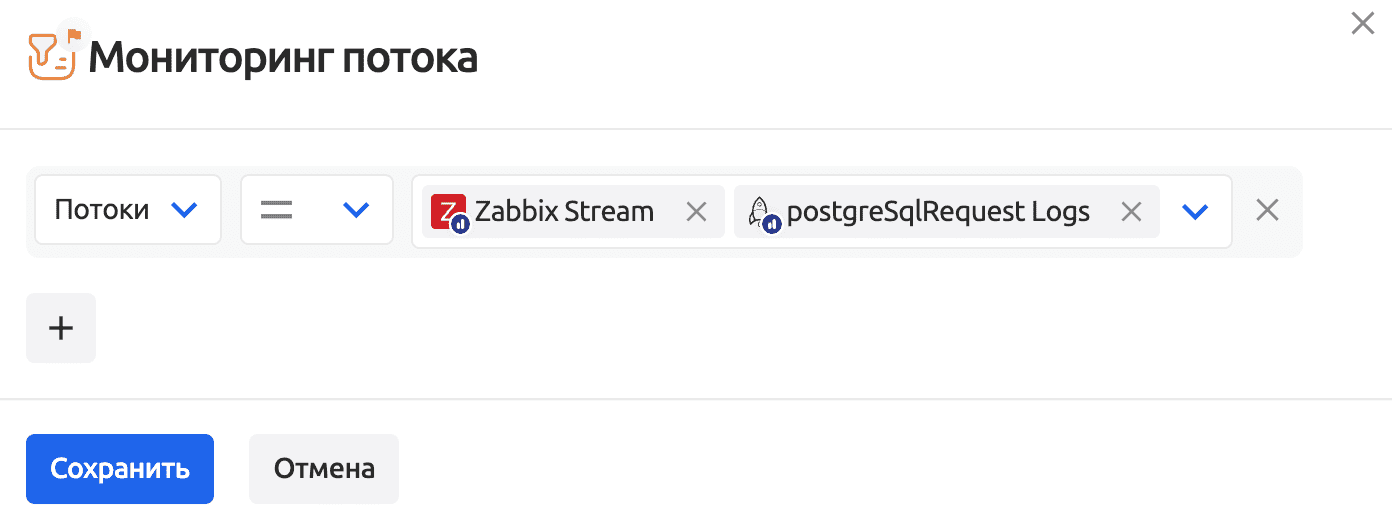Expand the streams multi-select dropdown arrow
Viewport: 1392px width, 532px height.
(x=1195, y=211)
